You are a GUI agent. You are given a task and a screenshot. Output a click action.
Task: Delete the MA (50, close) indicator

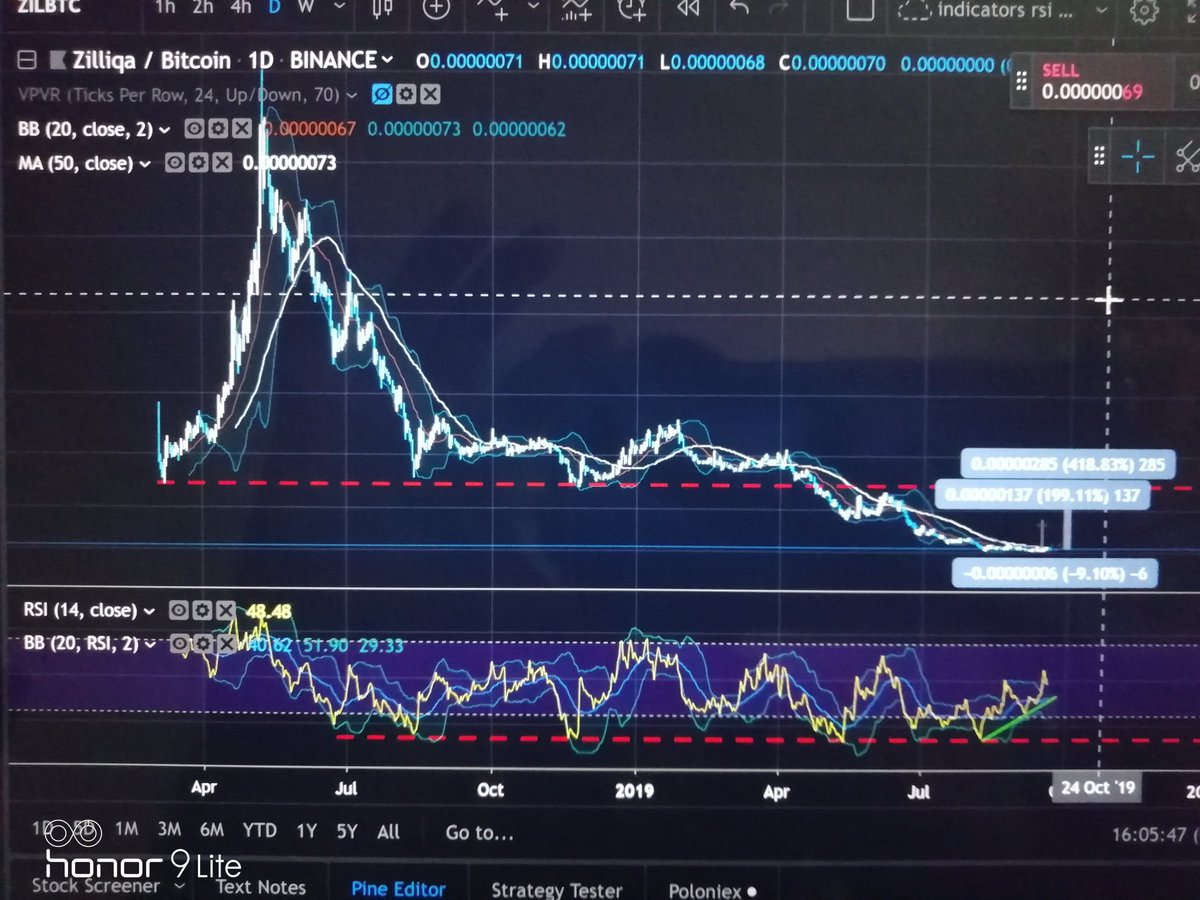221,163
